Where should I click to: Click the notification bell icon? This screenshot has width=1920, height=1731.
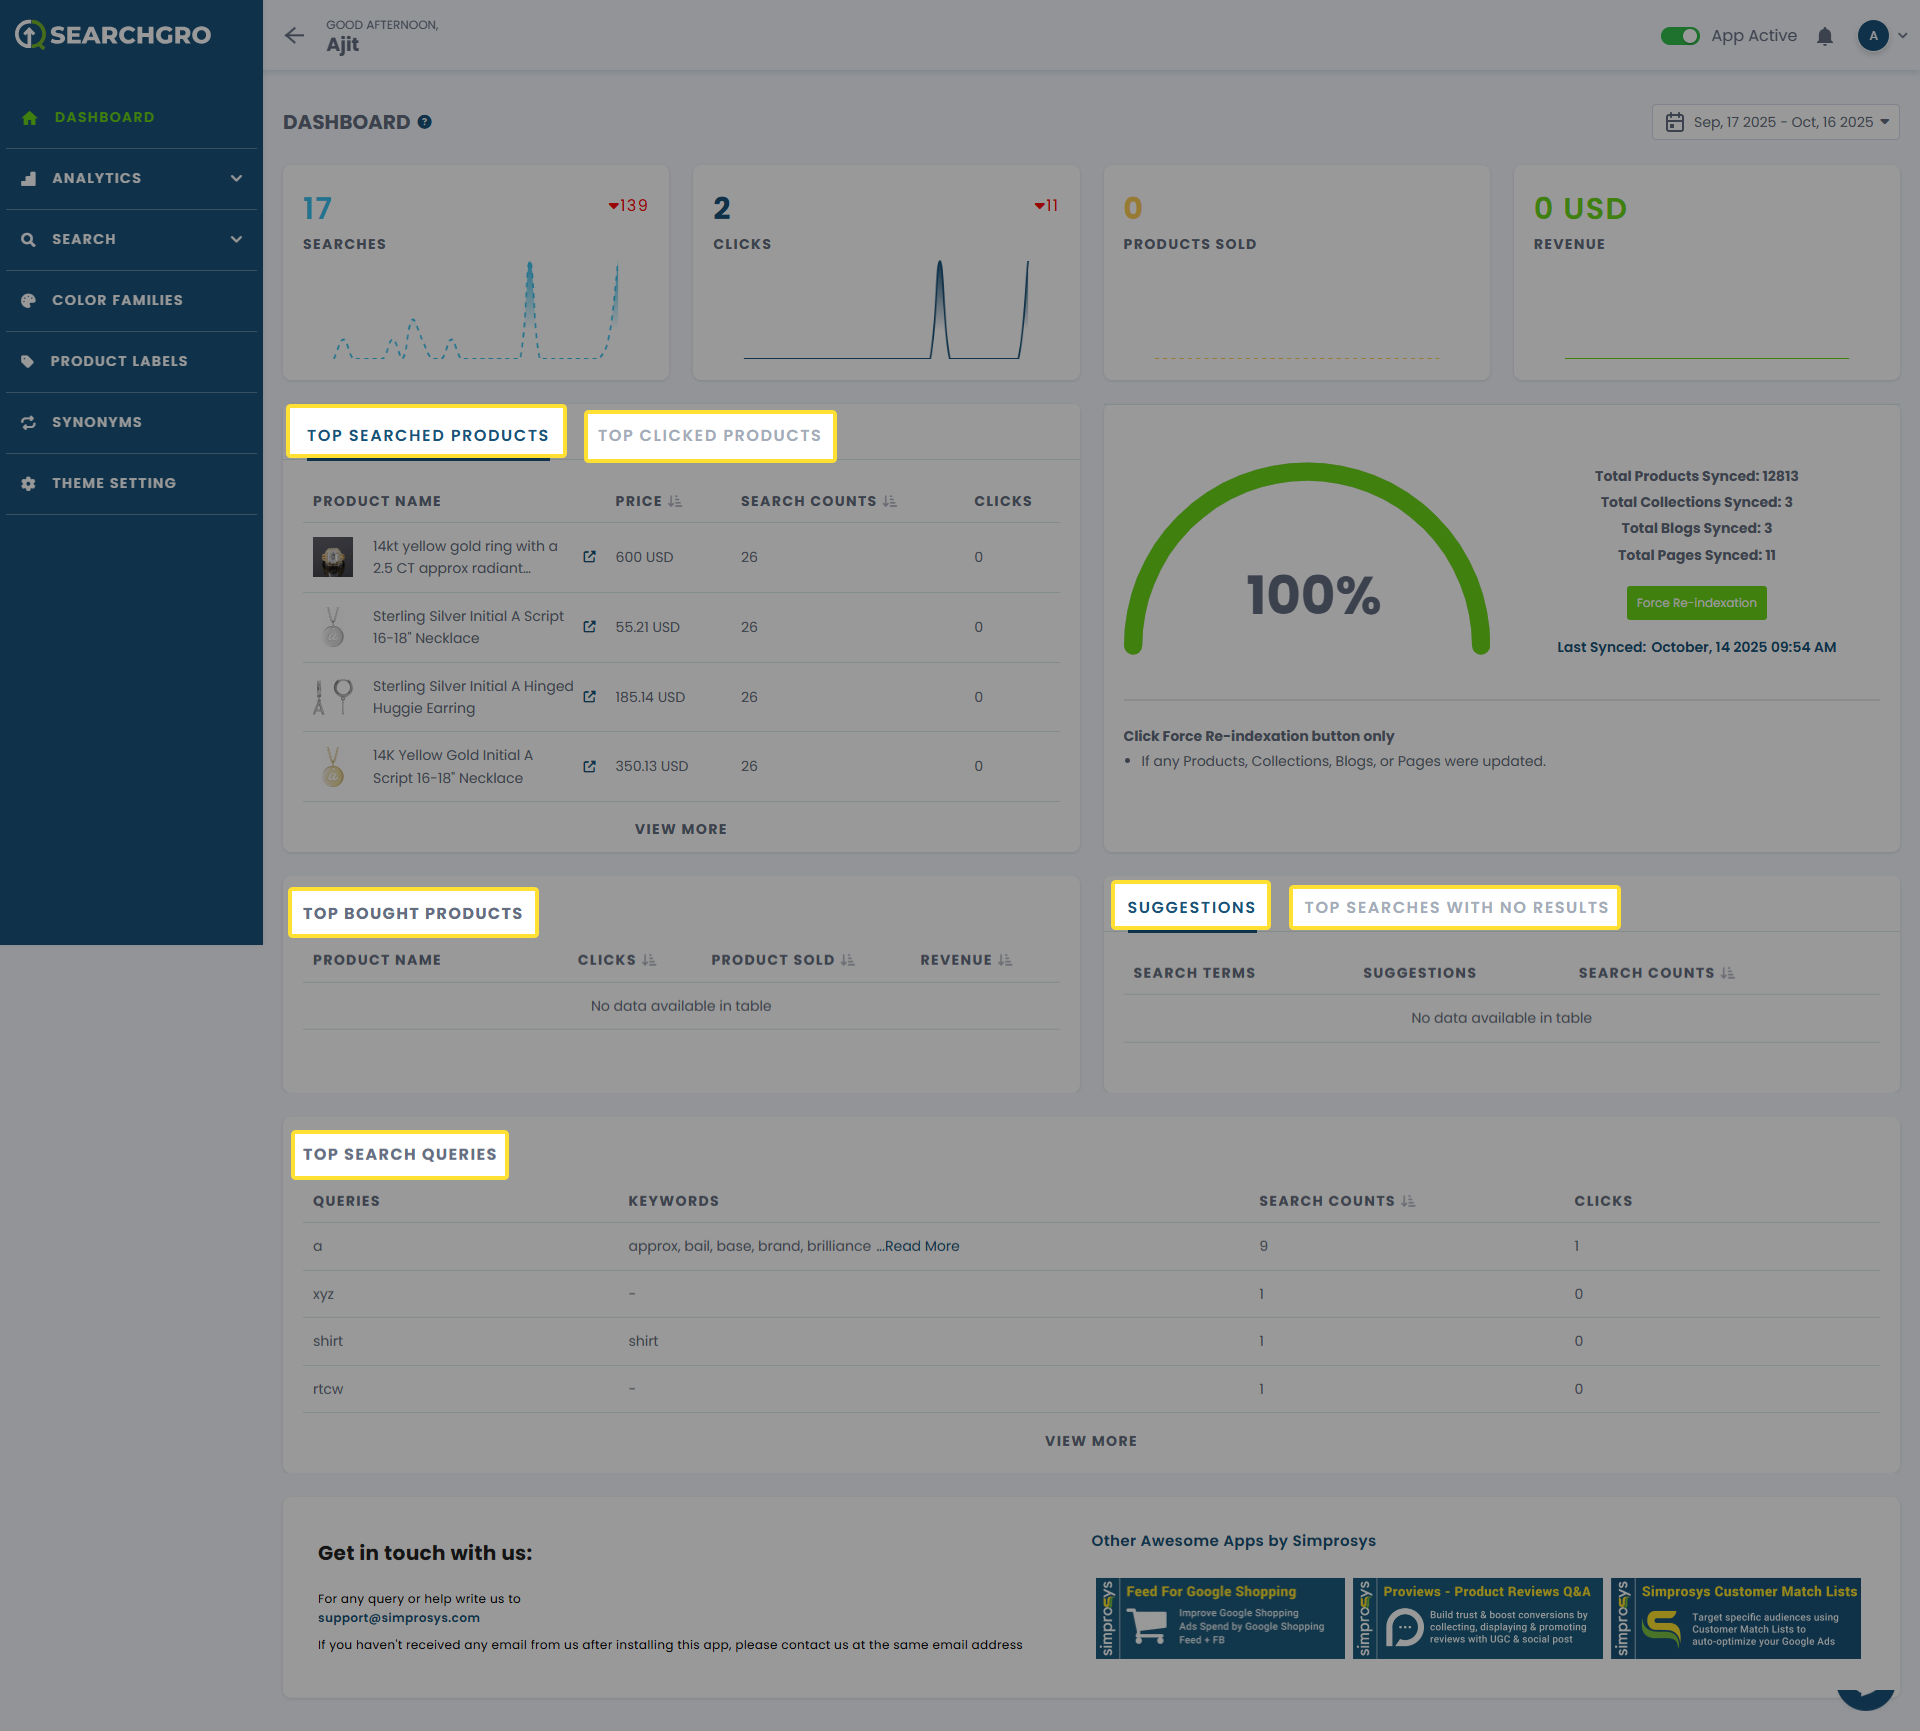[1825, 36]
